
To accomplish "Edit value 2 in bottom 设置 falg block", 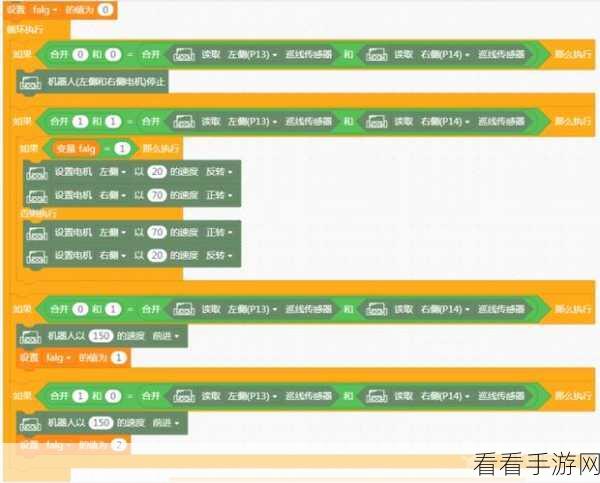I will click(x=119, y=445).
